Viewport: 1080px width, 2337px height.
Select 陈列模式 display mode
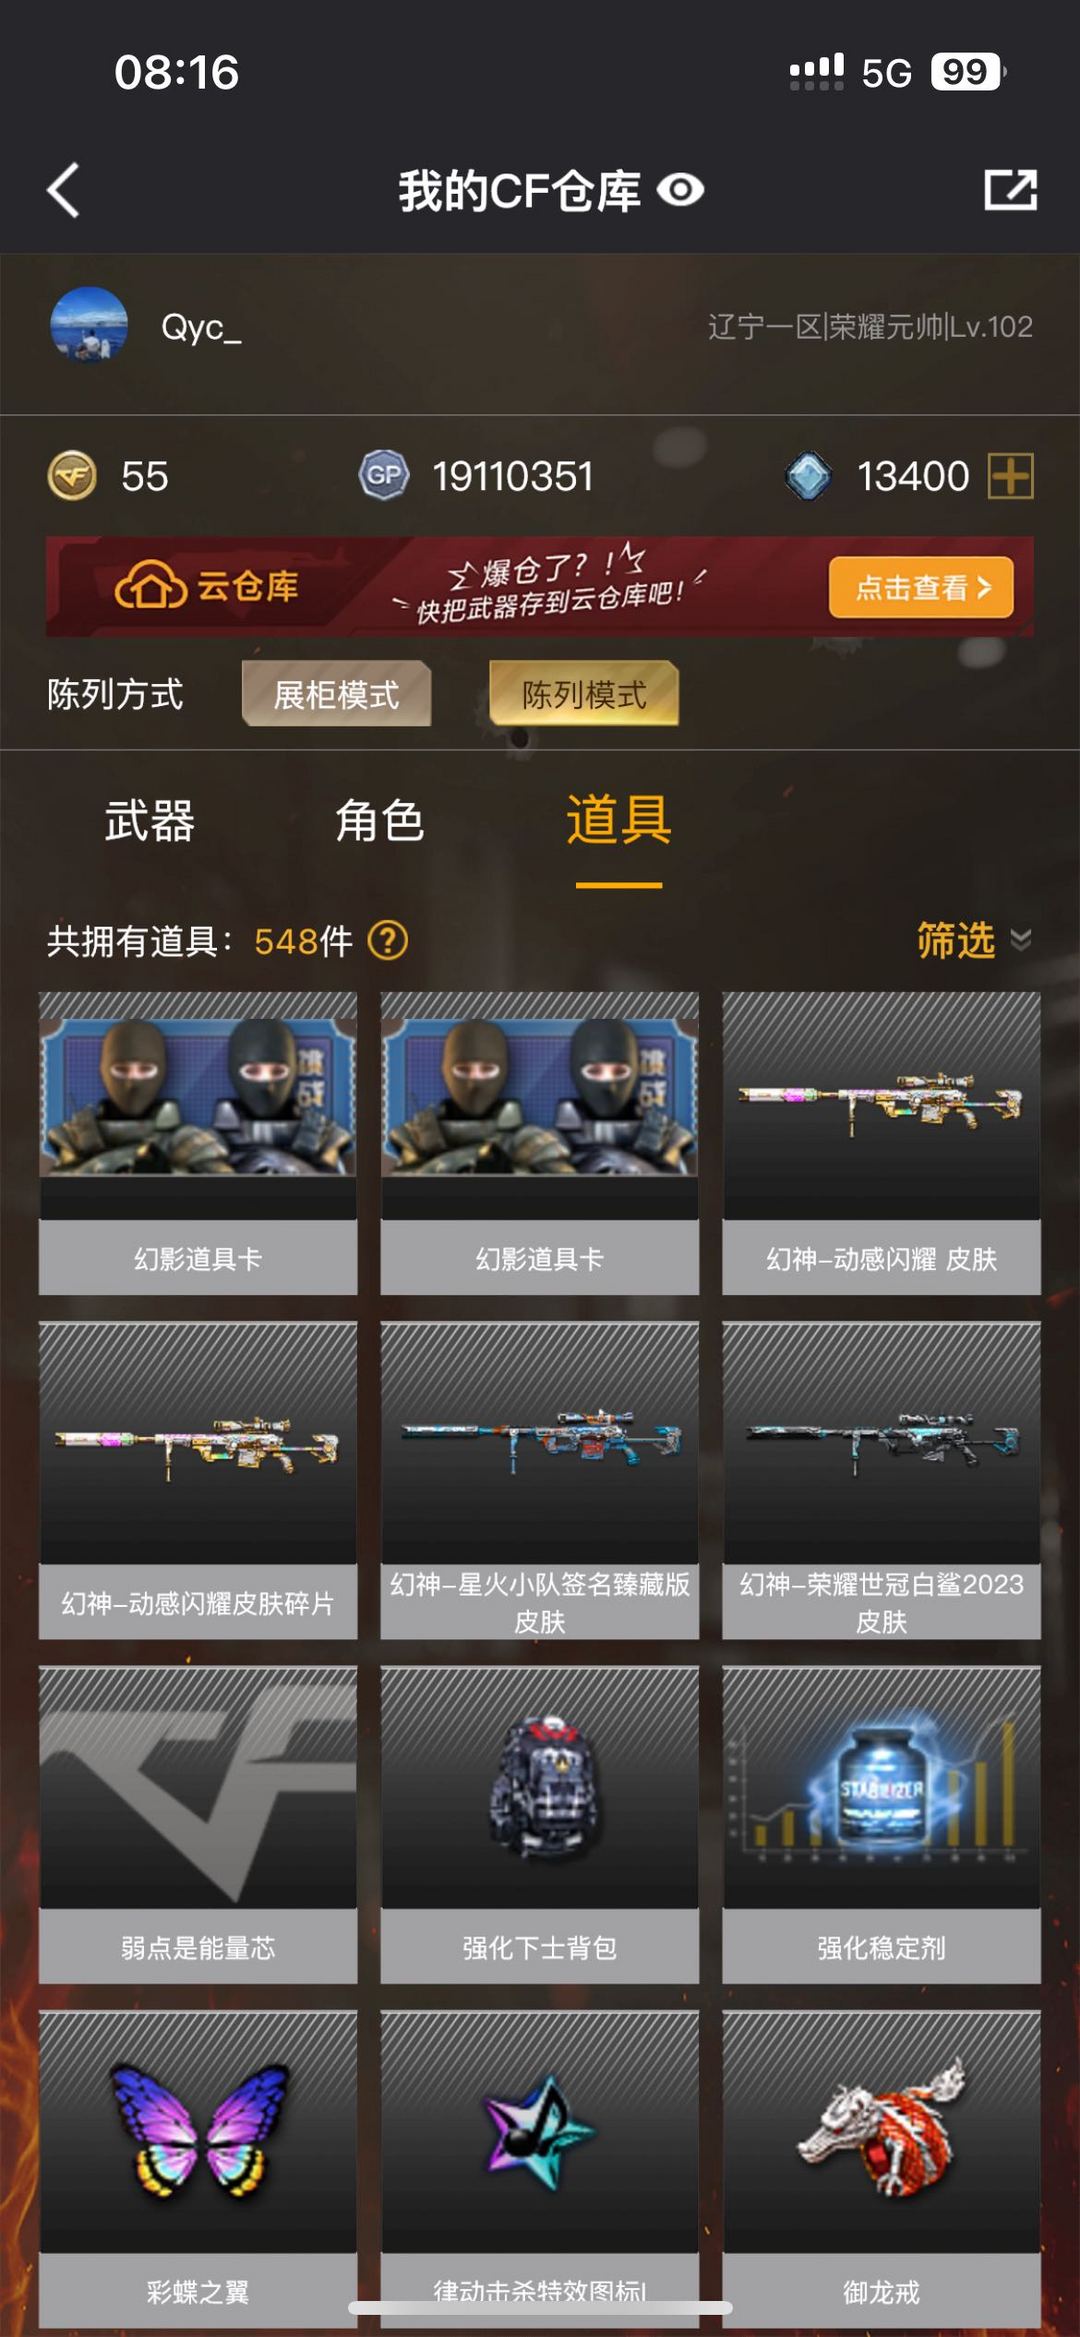point(584,694)
